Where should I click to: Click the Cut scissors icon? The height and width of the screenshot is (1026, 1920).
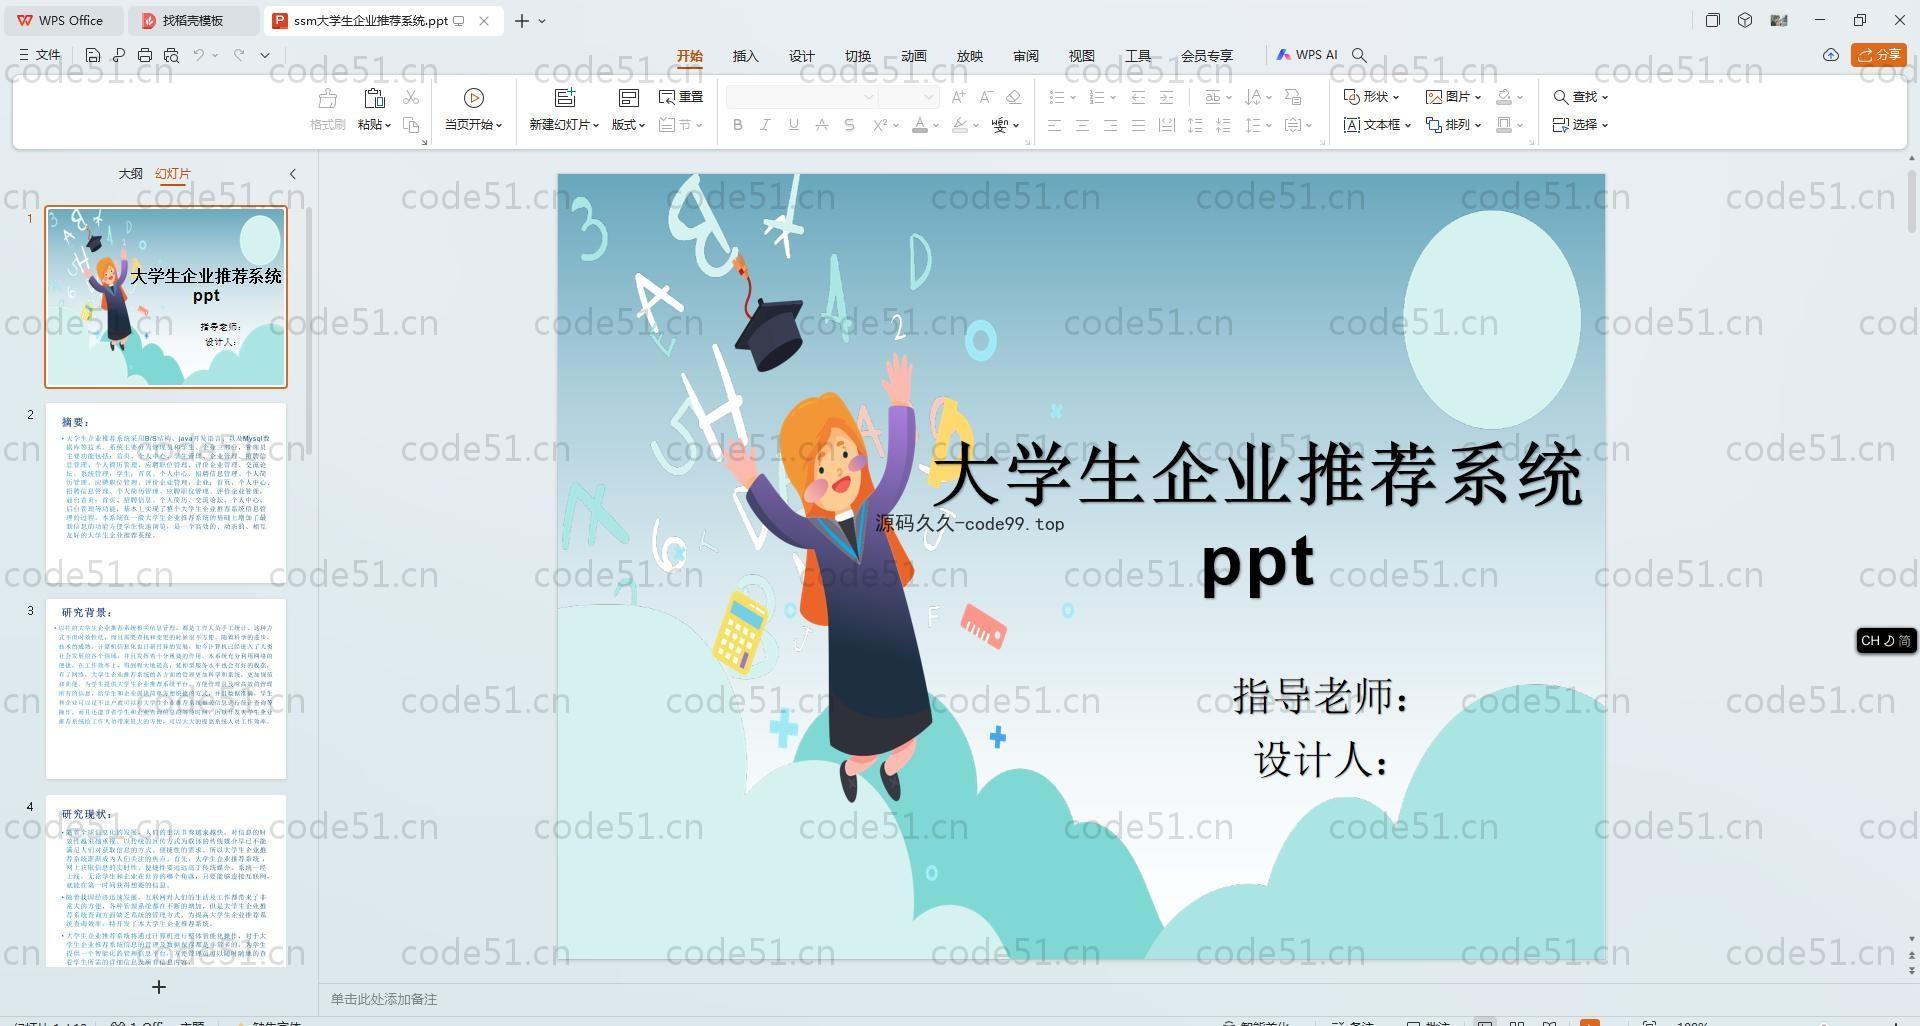pyautogui.click(x=411, y=97)
